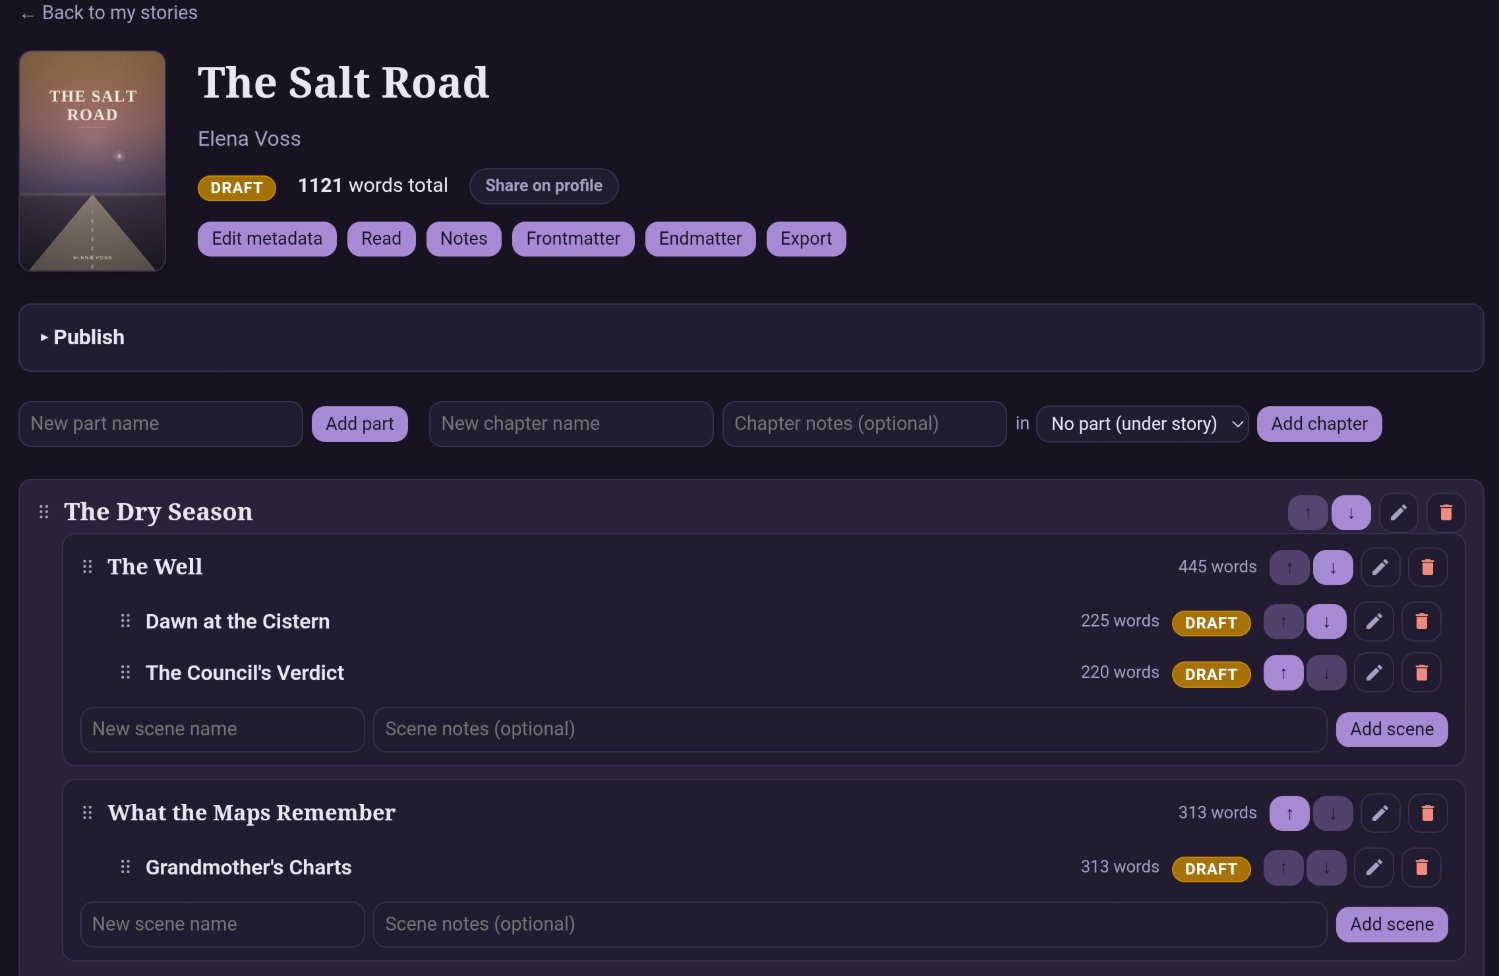The height and width of the screenshot is (976, 1499).
Task: Delete The Well chapter
Action: coord(1427,567)
